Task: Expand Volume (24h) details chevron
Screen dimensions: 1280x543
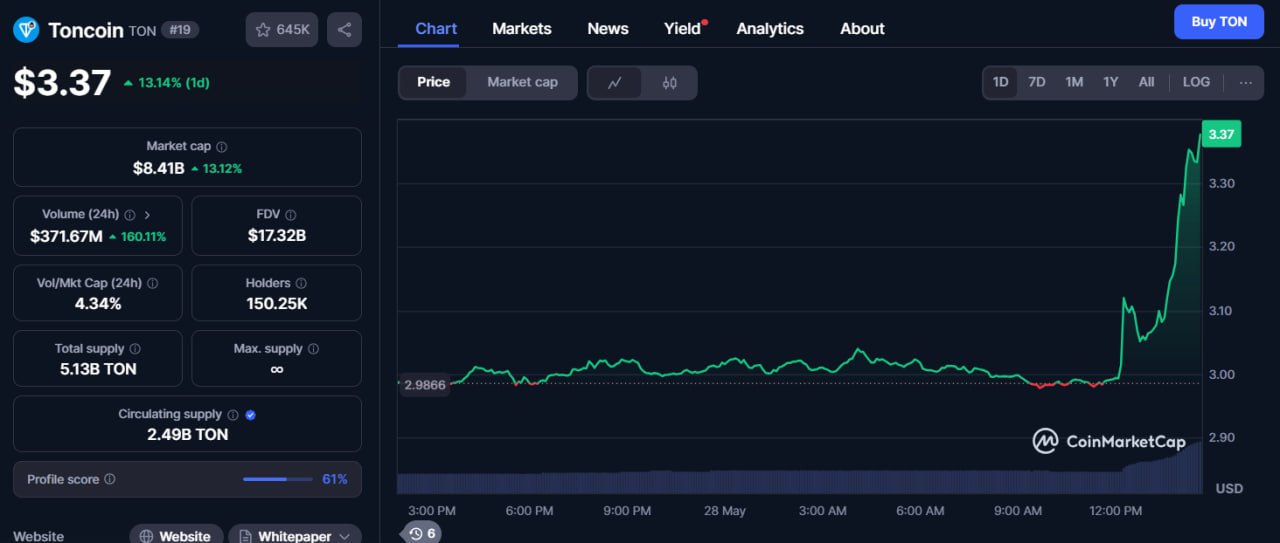Action: (148, 214)
